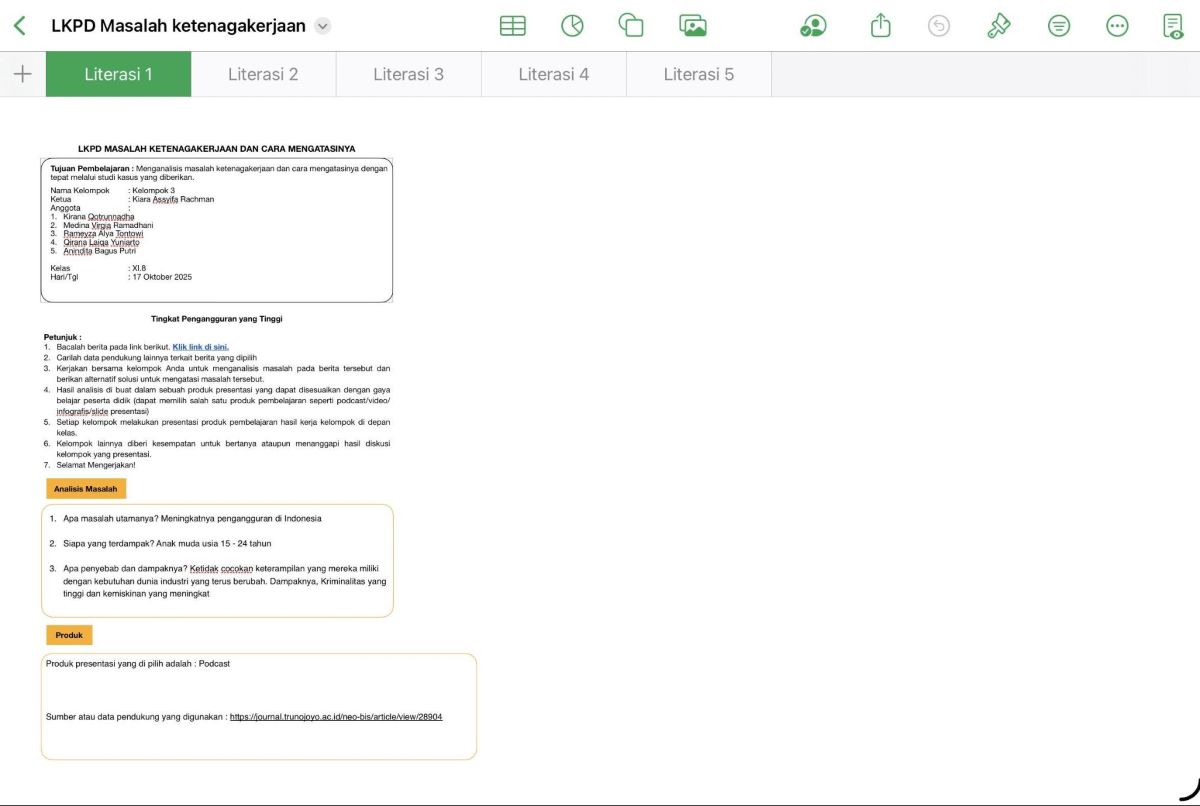Image resolution: width=1200 pixels, height=806 pixels.
Task: Open the collaboration people icon
Action: [x=814, y=26]
